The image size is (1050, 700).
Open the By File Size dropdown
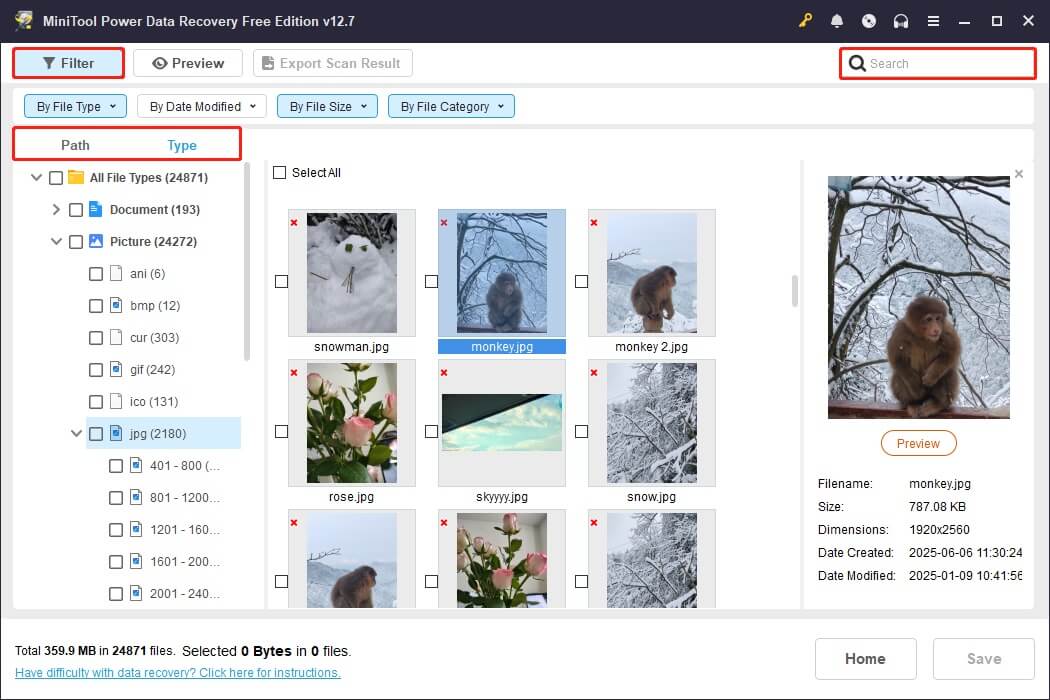coord(326,105)
